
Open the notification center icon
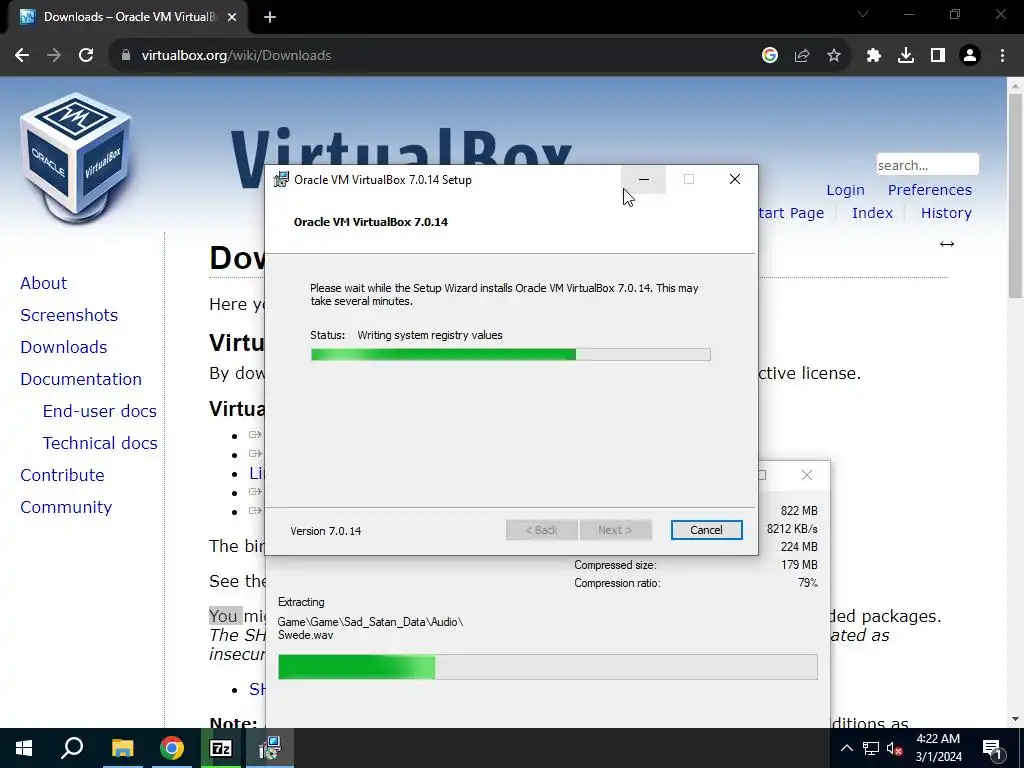tap(992, 748)
